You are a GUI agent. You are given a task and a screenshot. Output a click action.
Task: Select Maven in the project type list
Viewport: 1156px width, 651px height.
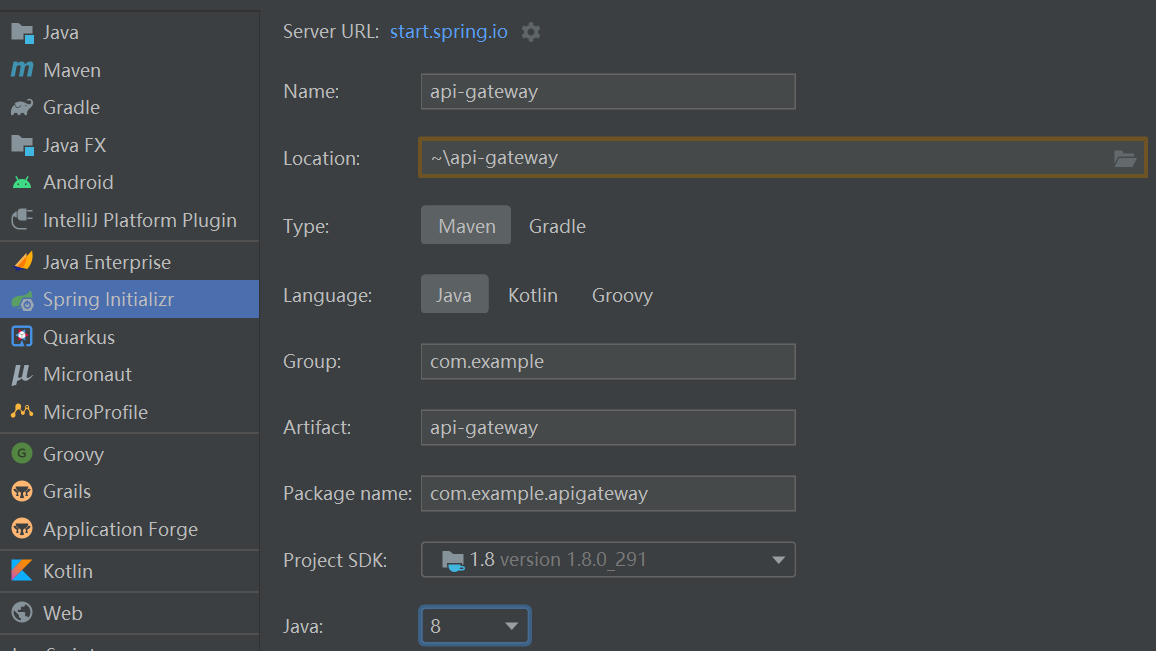tap(130, 70)
